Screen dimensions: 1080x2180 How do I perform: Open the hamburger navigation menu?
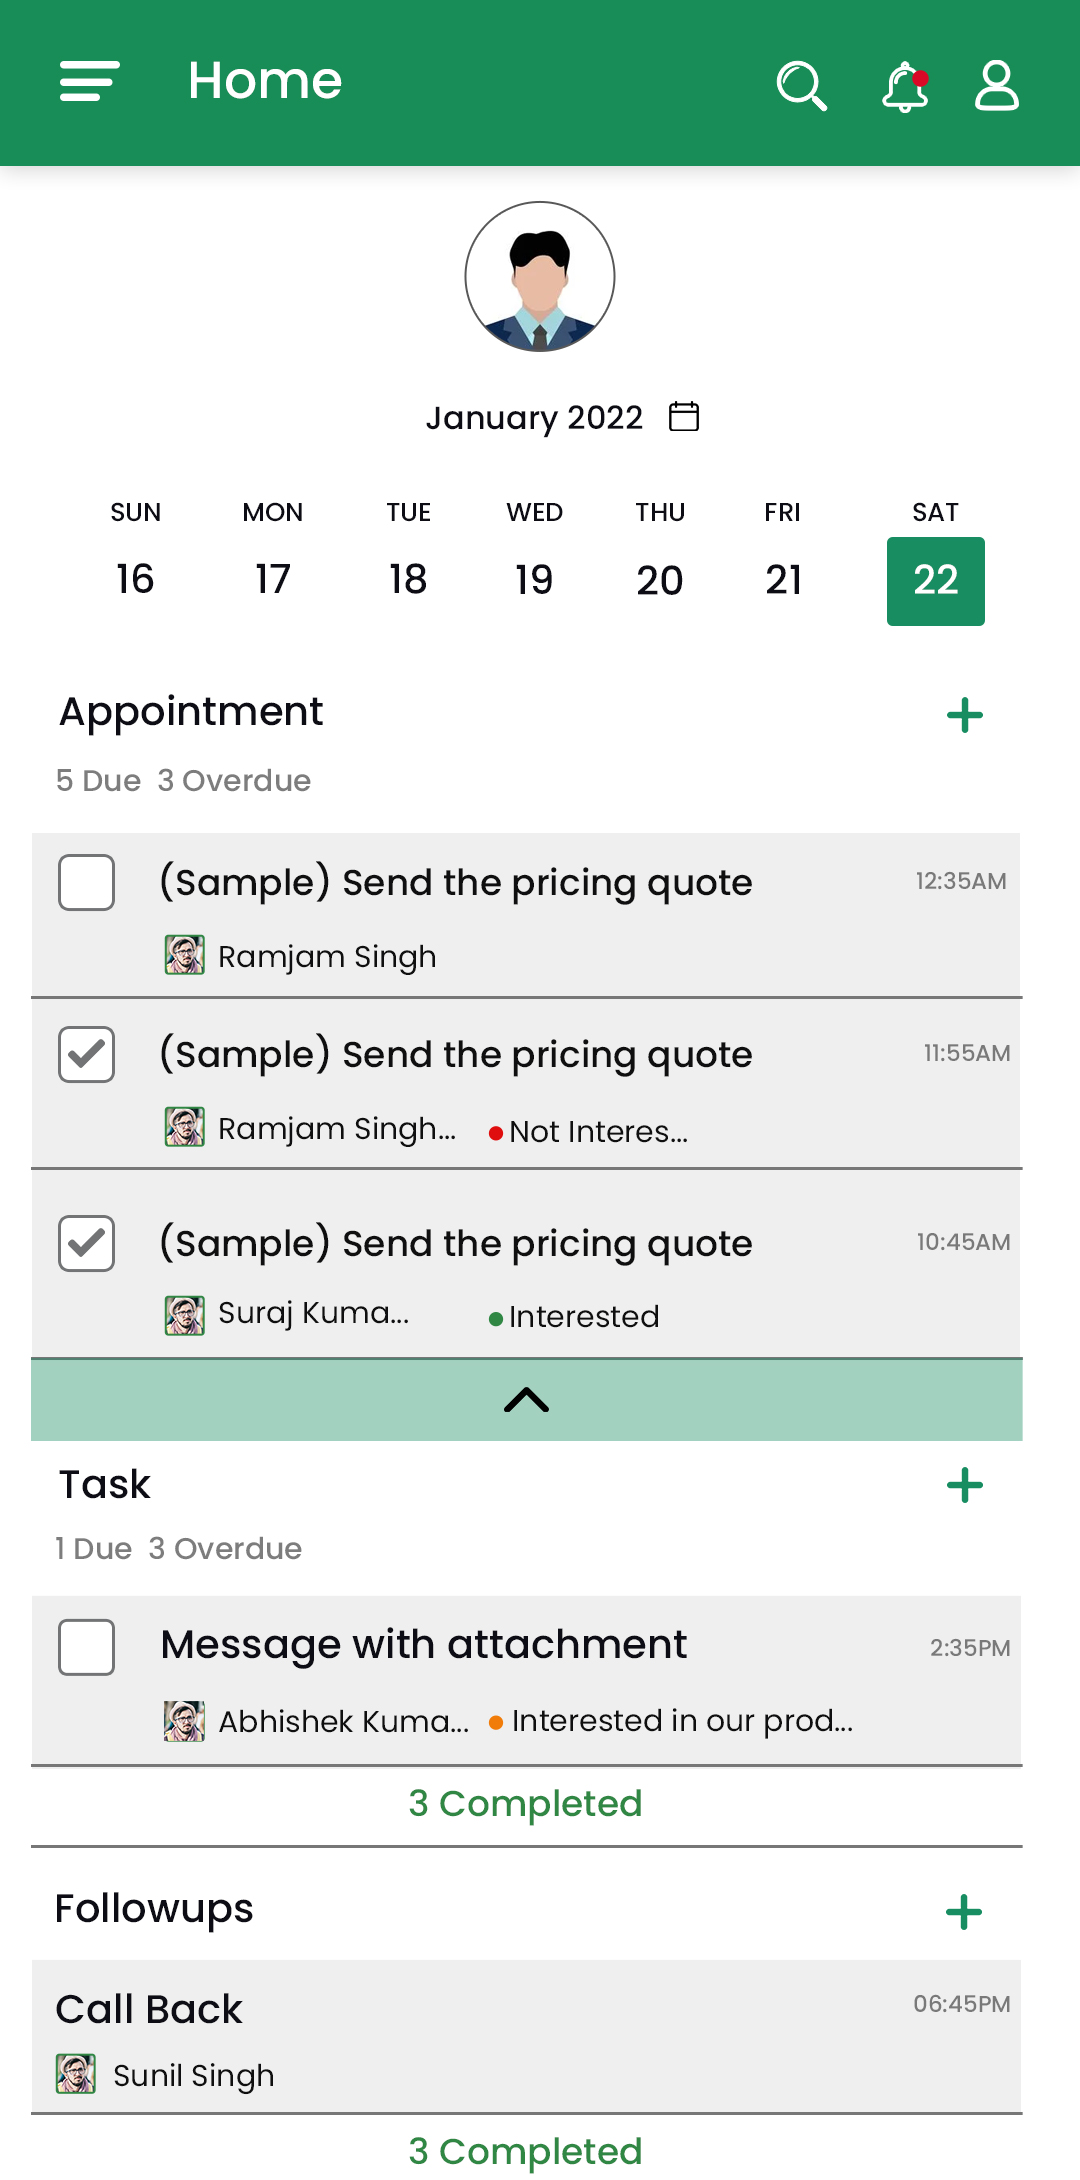pos(90,81)
